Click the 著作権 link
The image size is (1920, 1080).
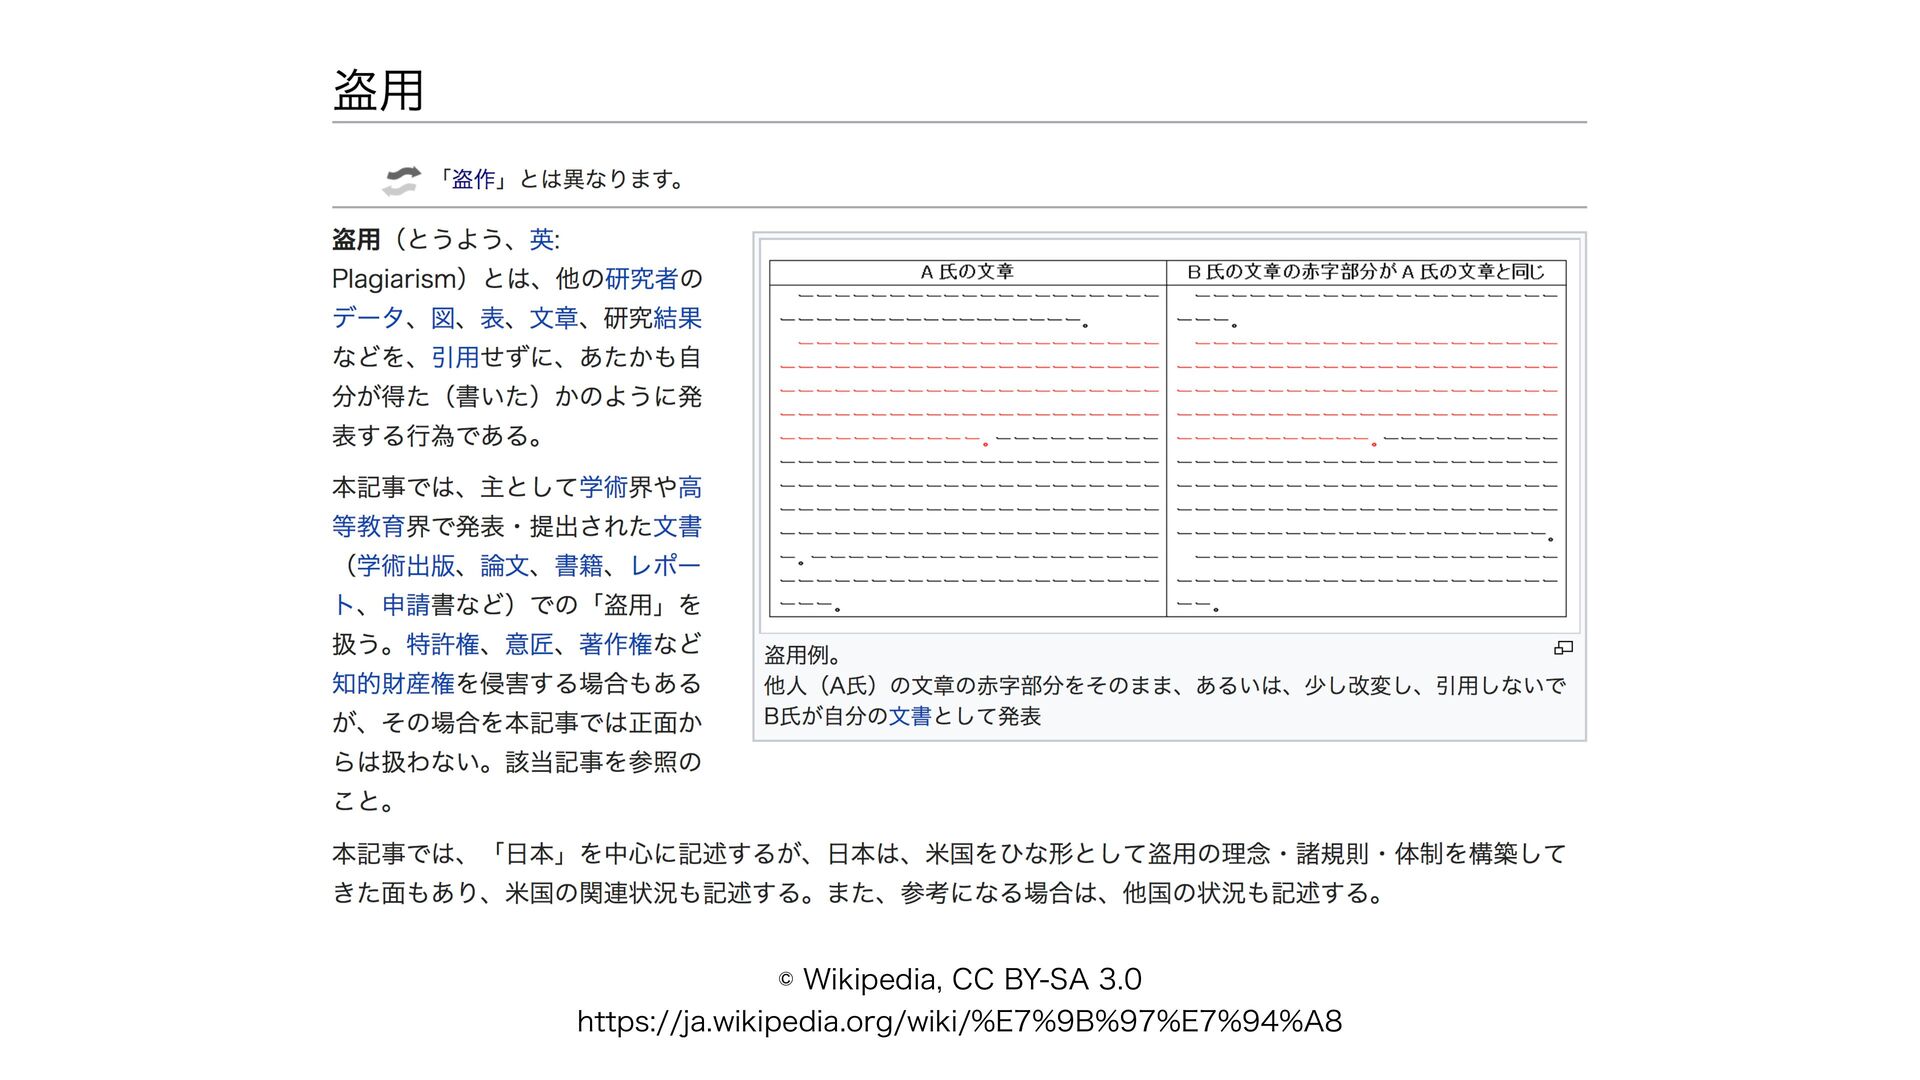point(615,644)
